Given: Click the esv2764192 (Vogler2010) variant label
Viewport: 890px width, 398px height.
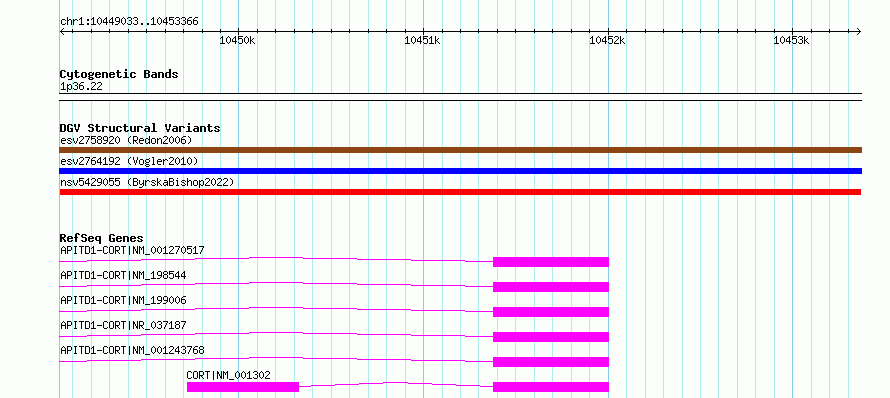Looking at the screenshot, I should tap(129, 162).
